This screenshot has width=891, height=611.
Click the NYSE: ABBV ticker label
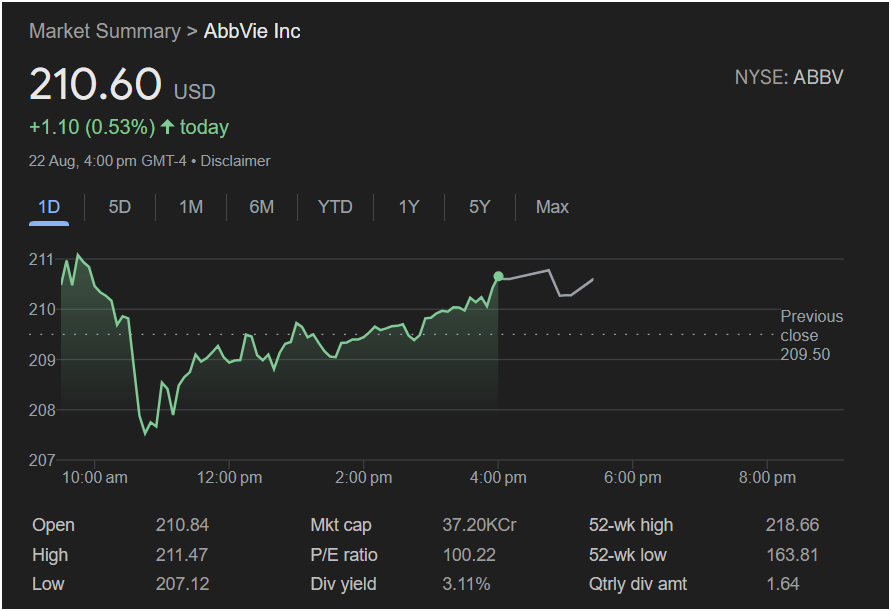(788, 77)
